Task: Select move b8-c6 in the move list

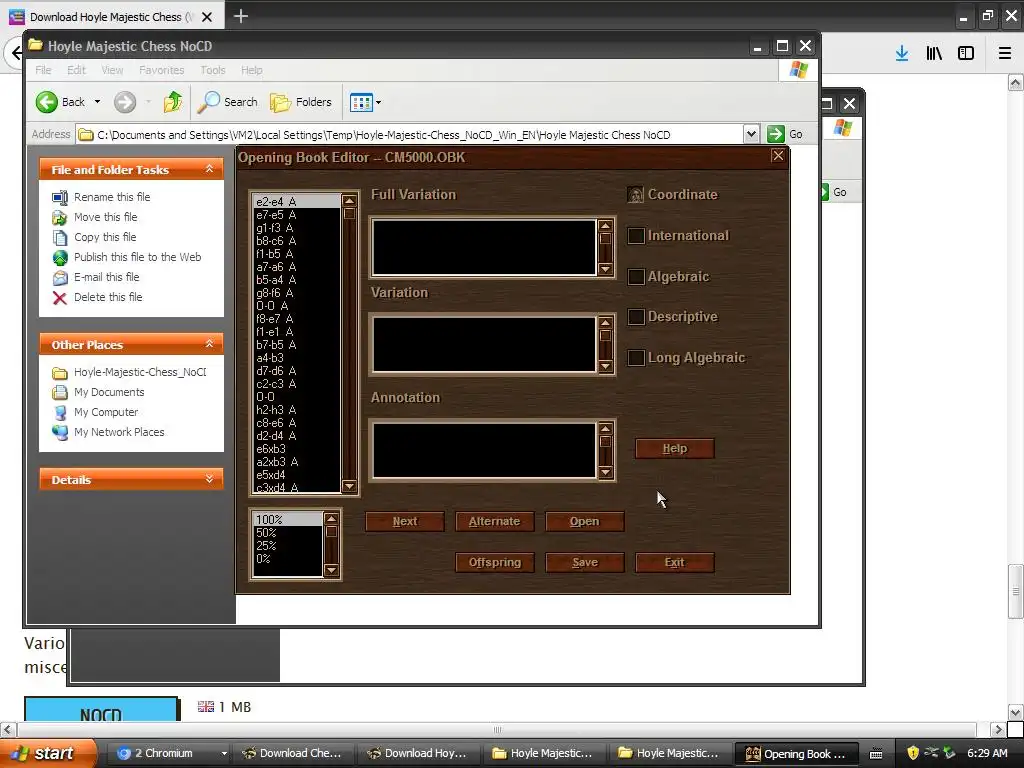Action: [296, 241]
